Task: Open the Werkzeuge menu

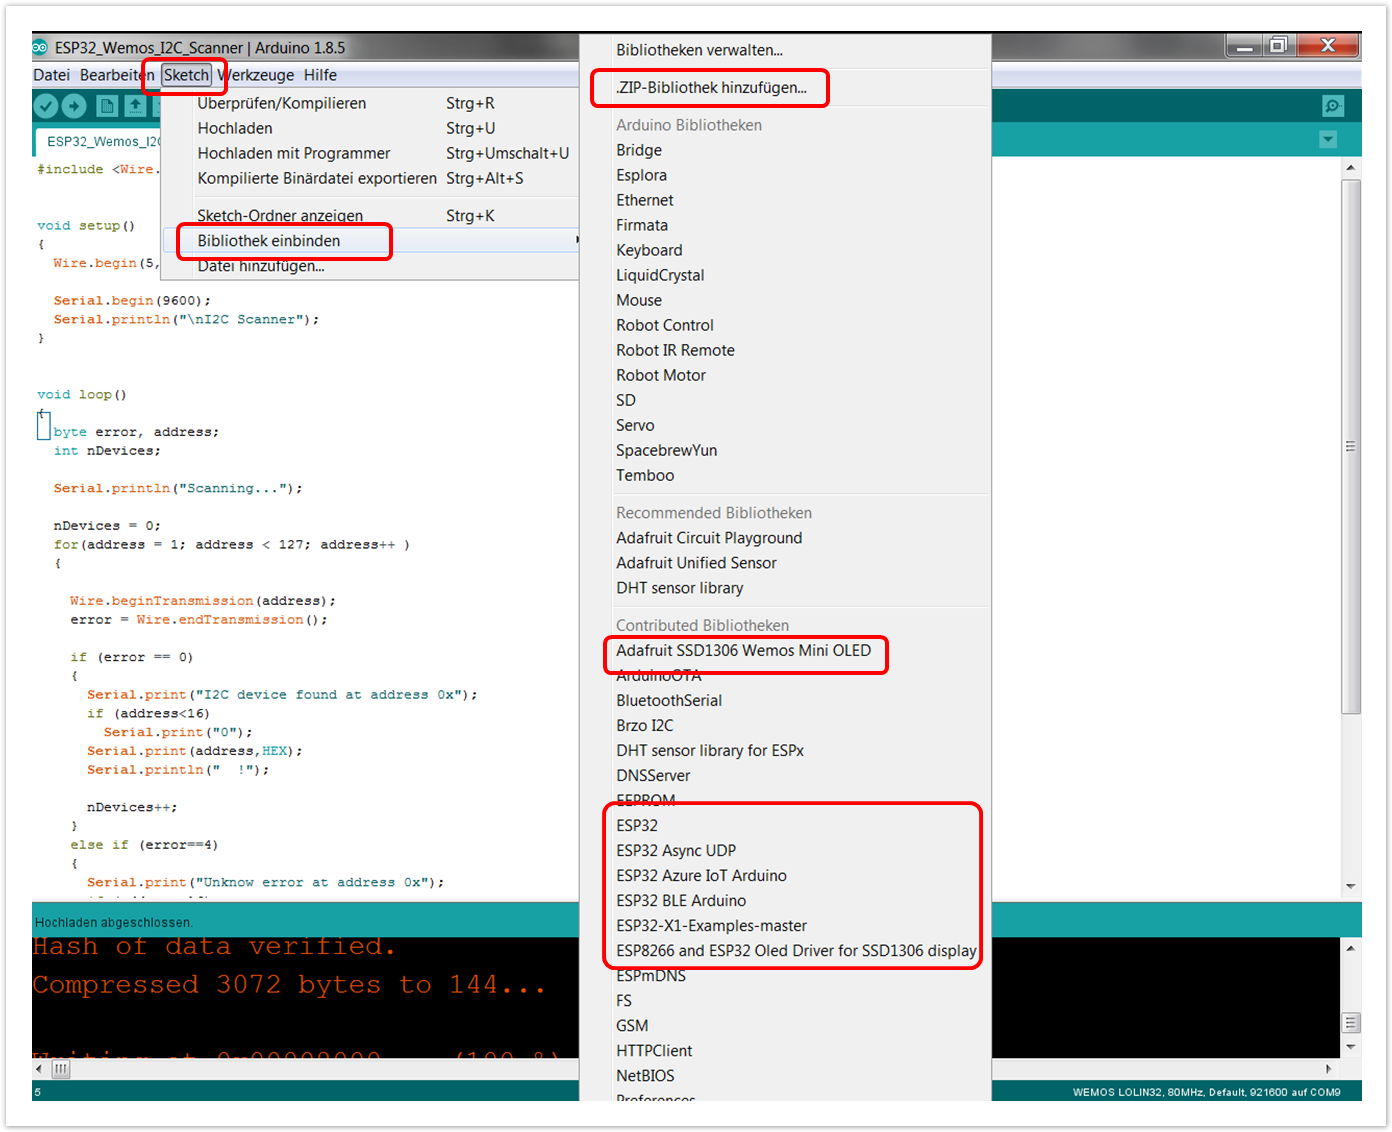Action: pyautogui.click(x=256, y=75)
